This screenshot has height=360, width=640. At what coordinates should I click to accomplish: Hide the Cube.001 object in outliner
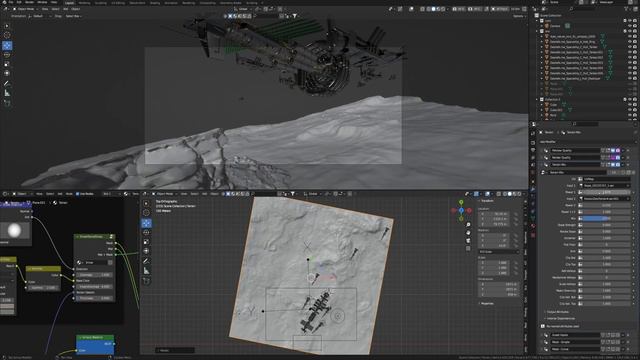pos(630,110)
